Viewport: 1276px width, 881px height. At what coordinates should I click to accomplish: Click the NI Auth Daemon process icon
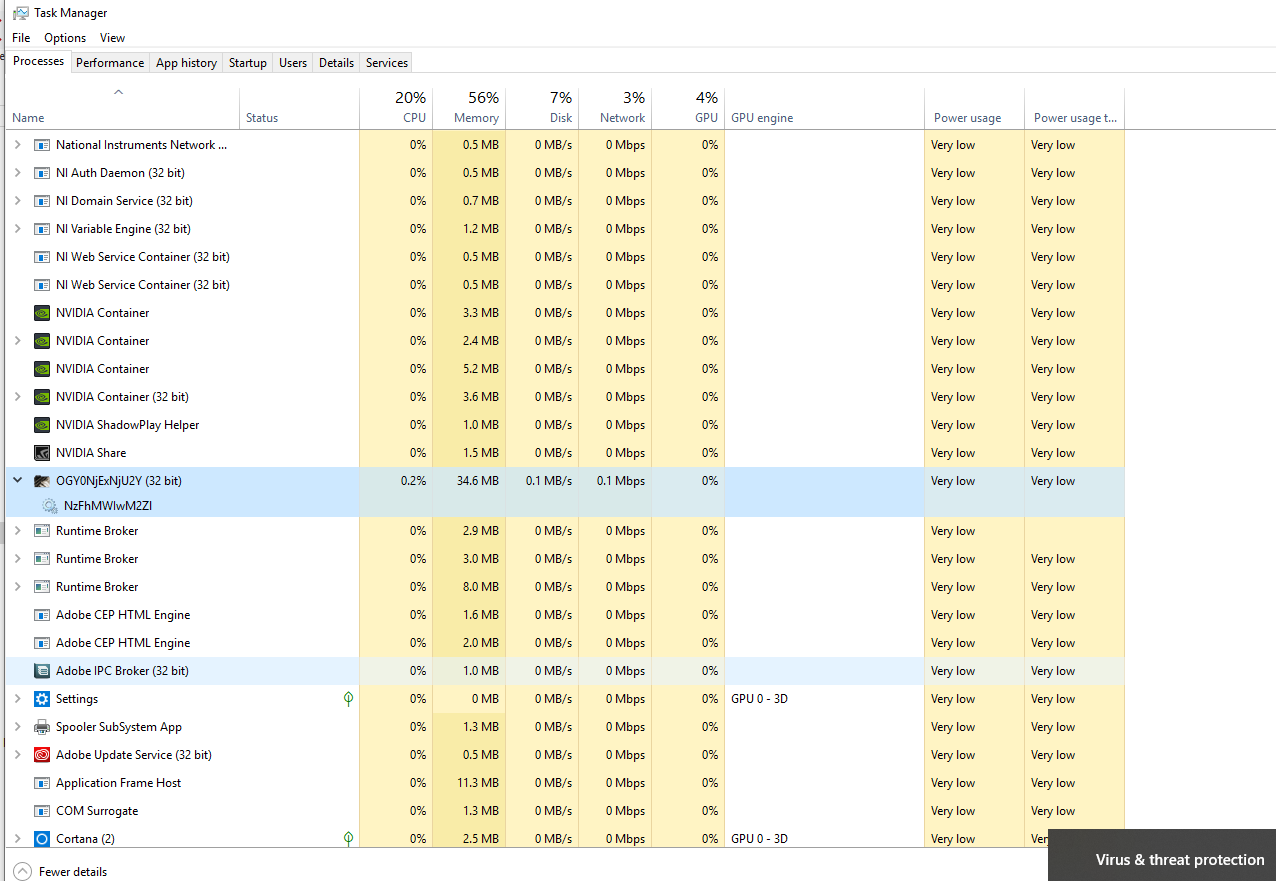42,173
